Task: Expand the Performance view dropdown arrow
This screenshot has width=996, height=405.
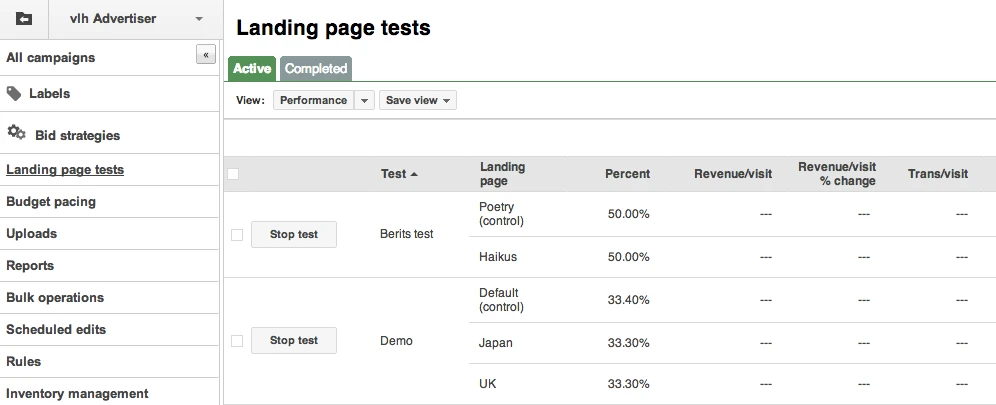Action: point(364,100)
